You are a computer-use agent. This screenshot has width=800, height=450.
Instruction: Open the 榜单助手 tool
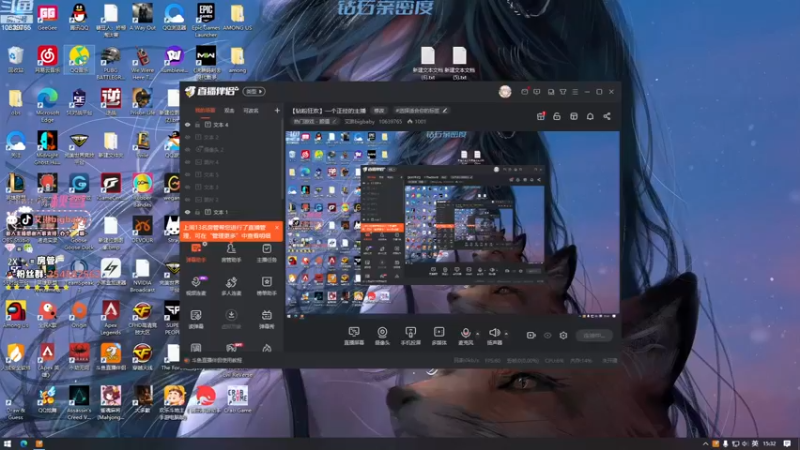click(266, 286)
